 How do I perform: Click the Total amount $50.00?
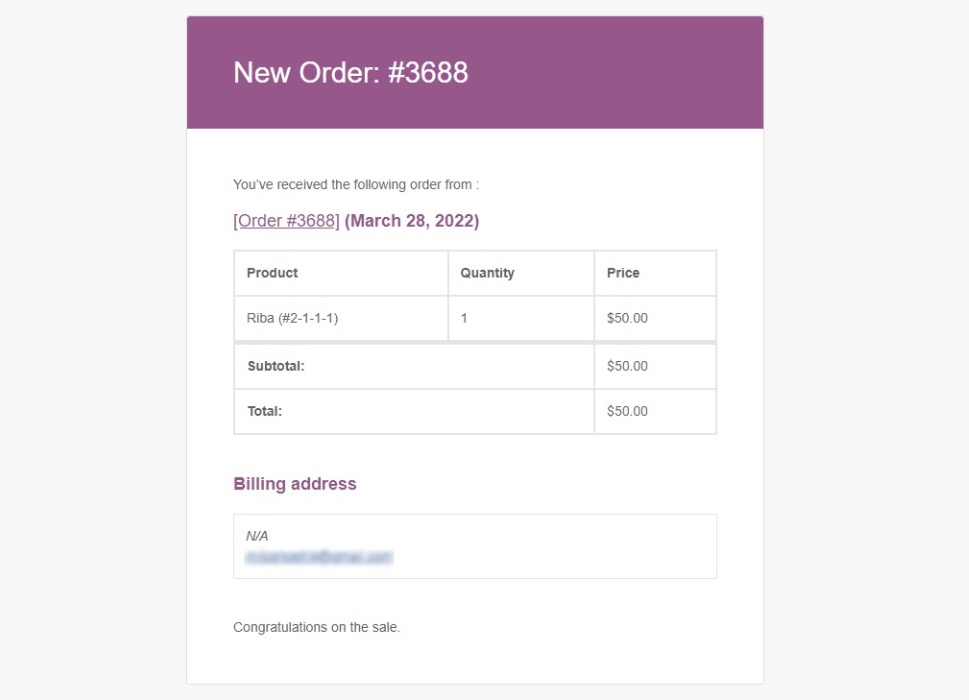[627, 411]
